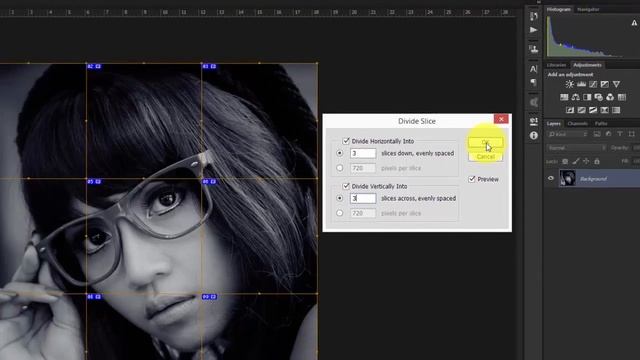640x360 pixels.
Task: Toggle lock all padlock icon
Action: 597,162
